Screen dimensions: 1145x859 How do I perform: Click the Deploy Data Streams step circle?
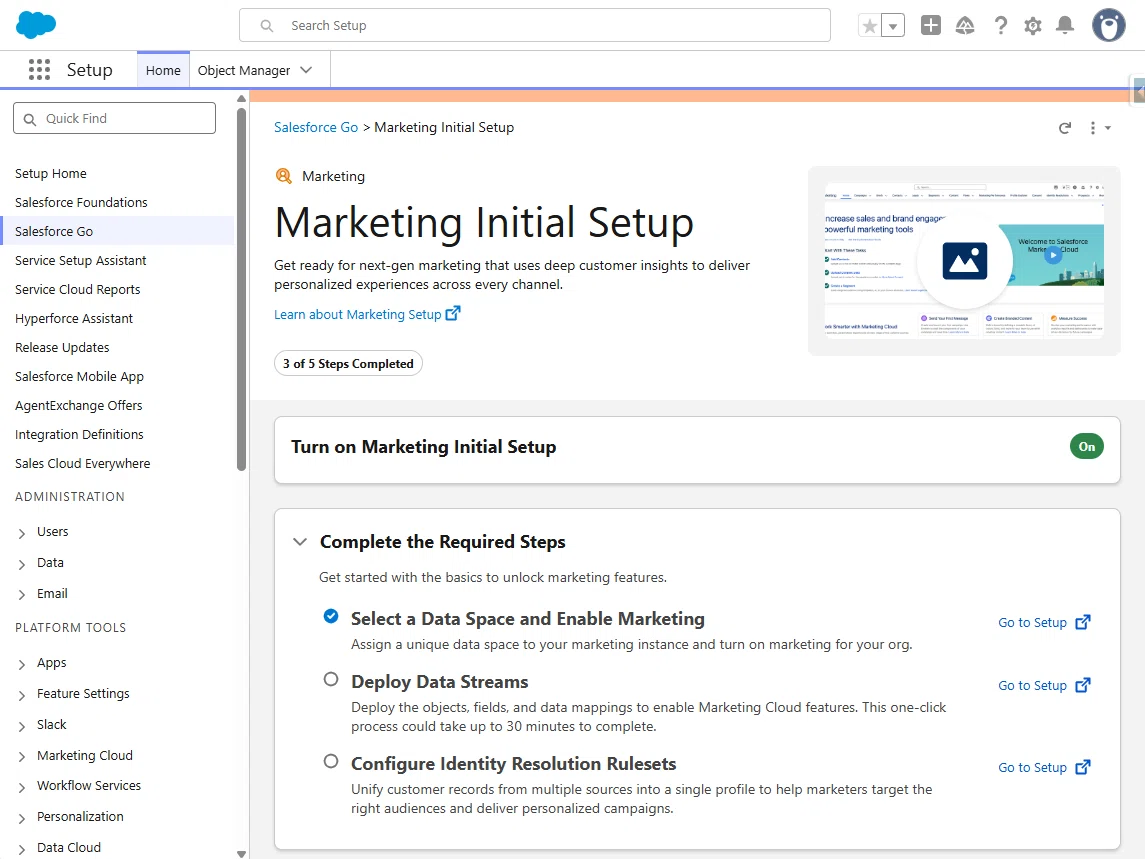point(331,679)
